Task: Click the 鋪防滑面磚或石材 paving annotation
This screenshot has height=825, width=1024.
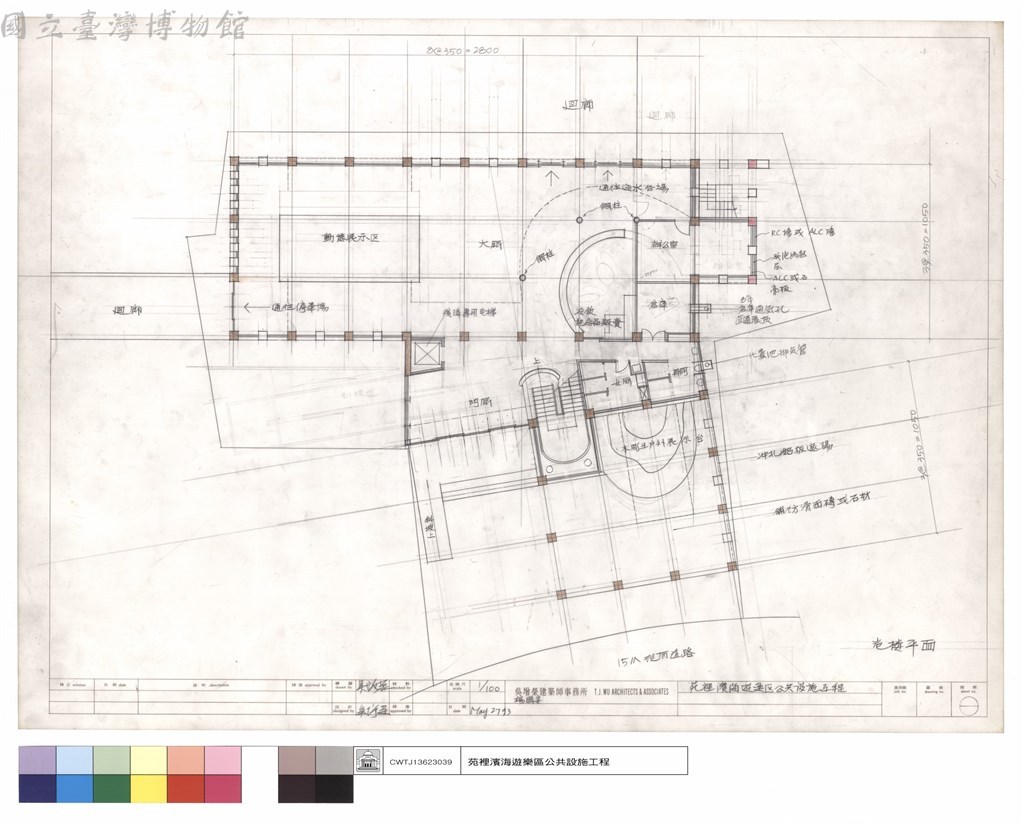Action: pos(822,505)
